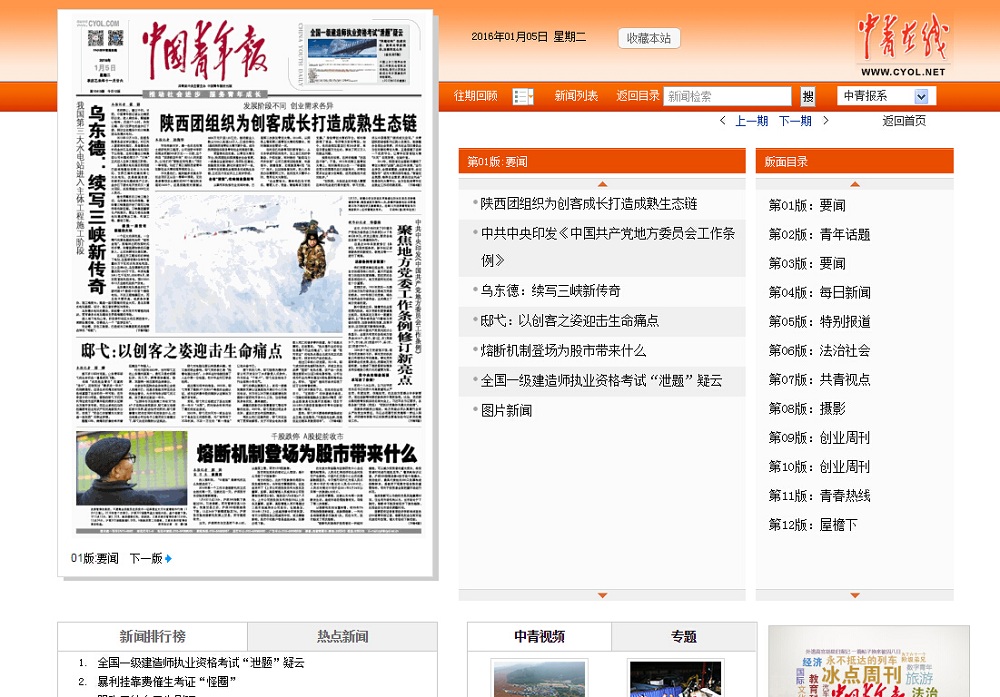Viewport: 1000px width, 697px height.
Task: Click 返回首页
Action: click(x=904, y=121)
